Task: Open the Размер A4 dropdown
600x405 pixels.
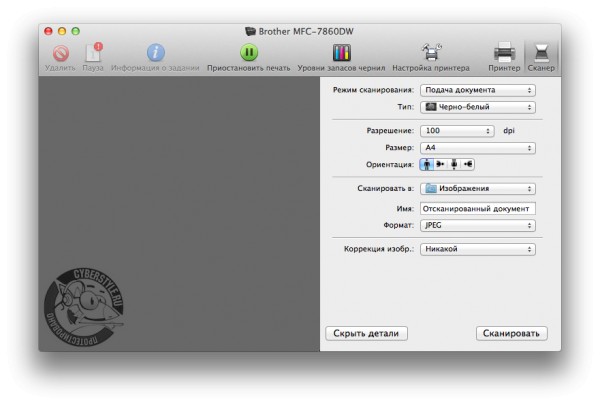Action: 478,148
